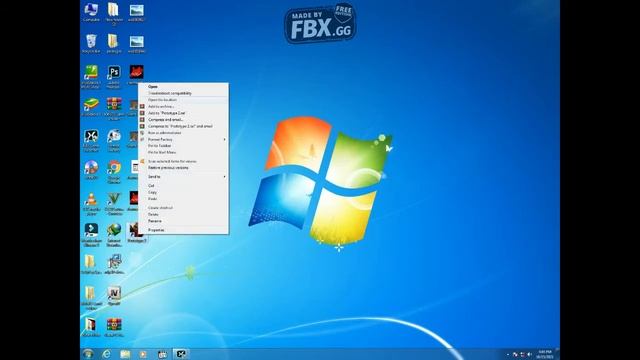Select the VLC media player shortcut

pyautogui.click(x=91, y=204)
